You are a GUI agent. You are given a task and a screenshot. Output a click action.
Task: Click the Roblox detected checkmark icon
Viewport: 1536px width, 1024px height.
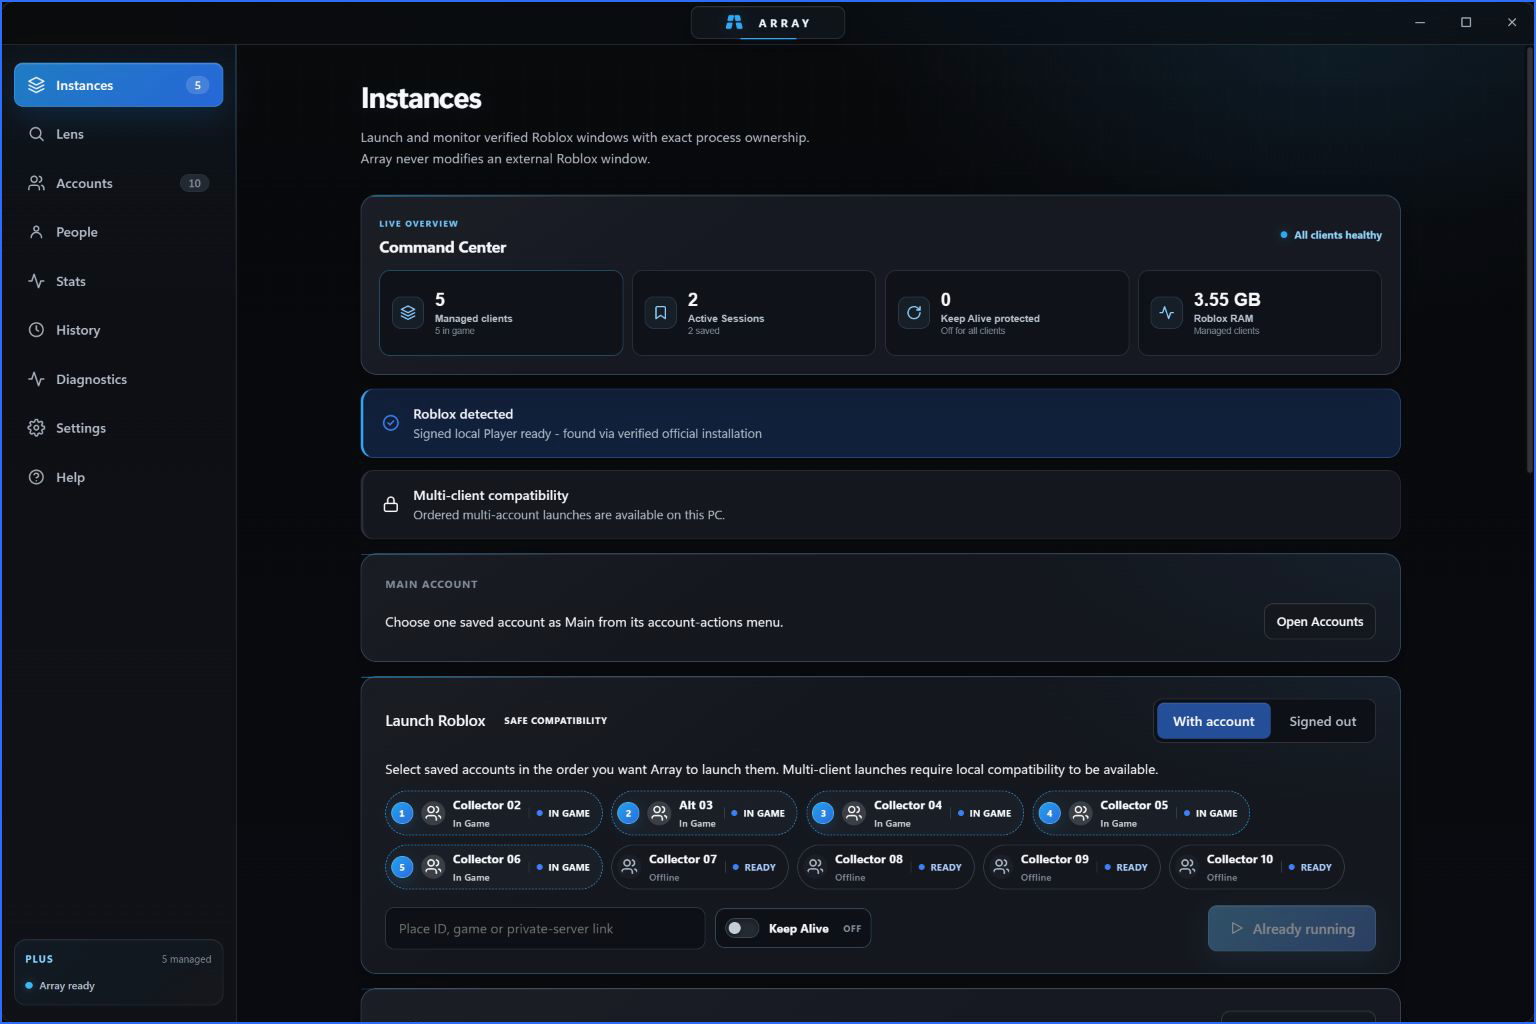point(391,423)
